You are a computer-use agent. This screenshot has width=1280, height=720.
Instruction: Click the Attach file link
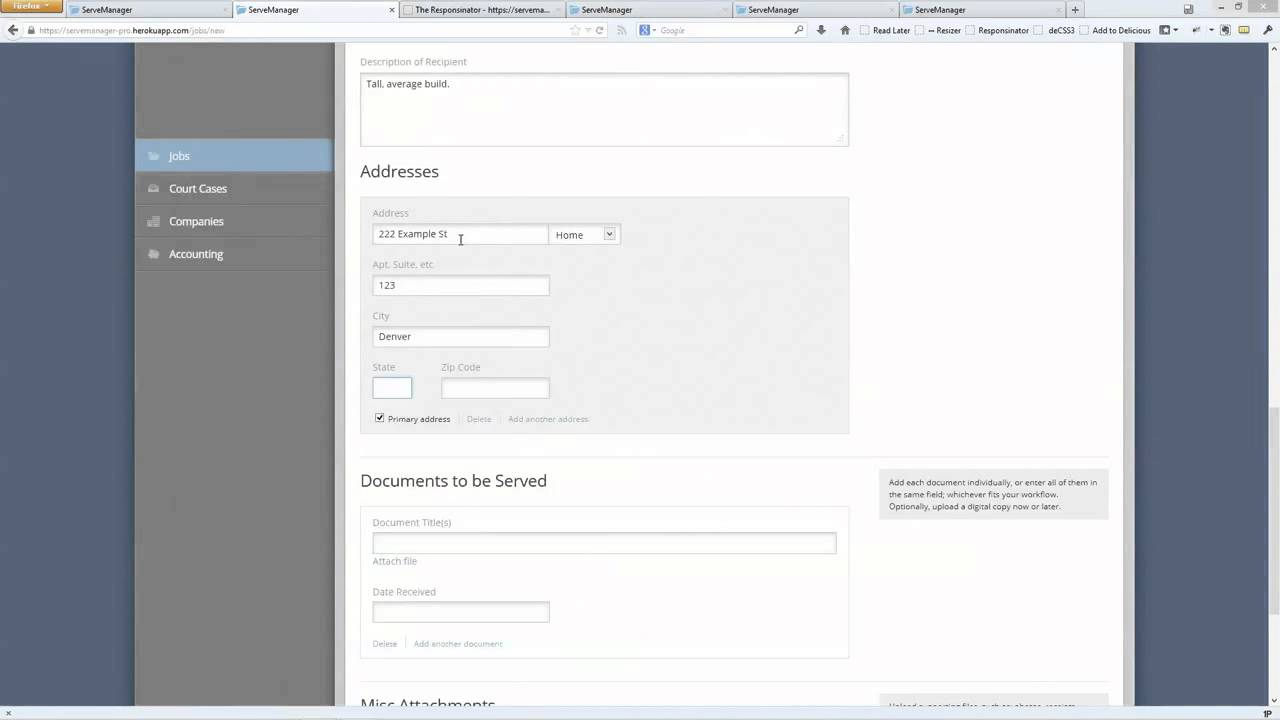[x=395, y=561]
